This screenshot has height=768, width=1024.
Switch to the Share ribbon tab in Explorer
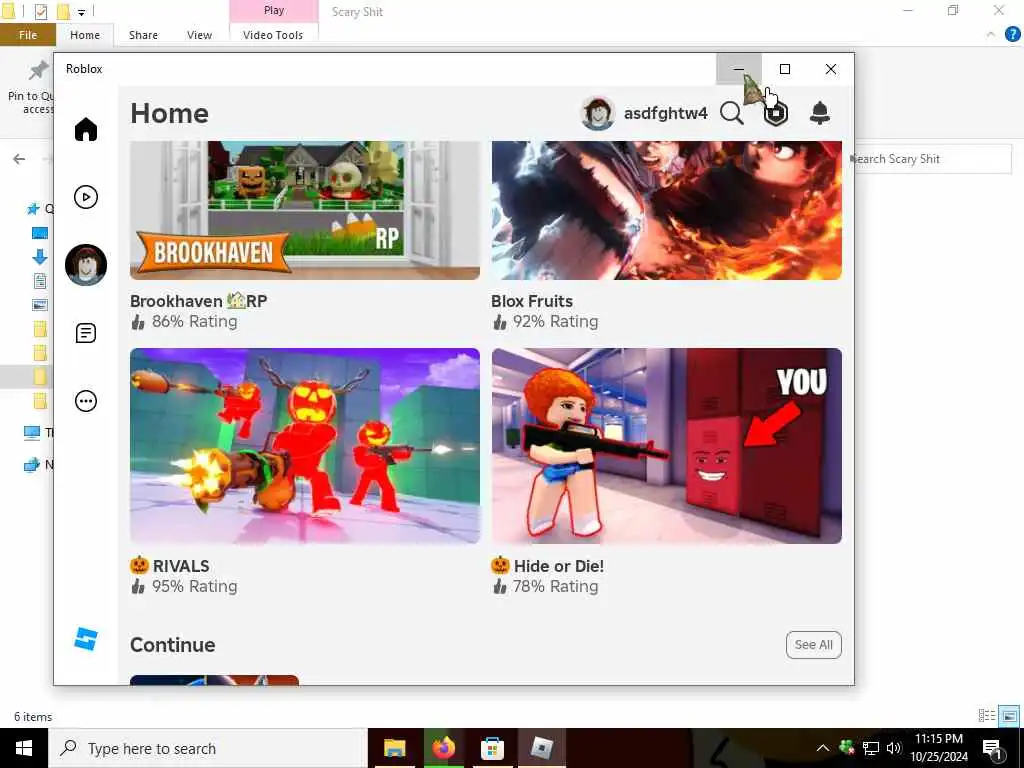click(143, 35)
